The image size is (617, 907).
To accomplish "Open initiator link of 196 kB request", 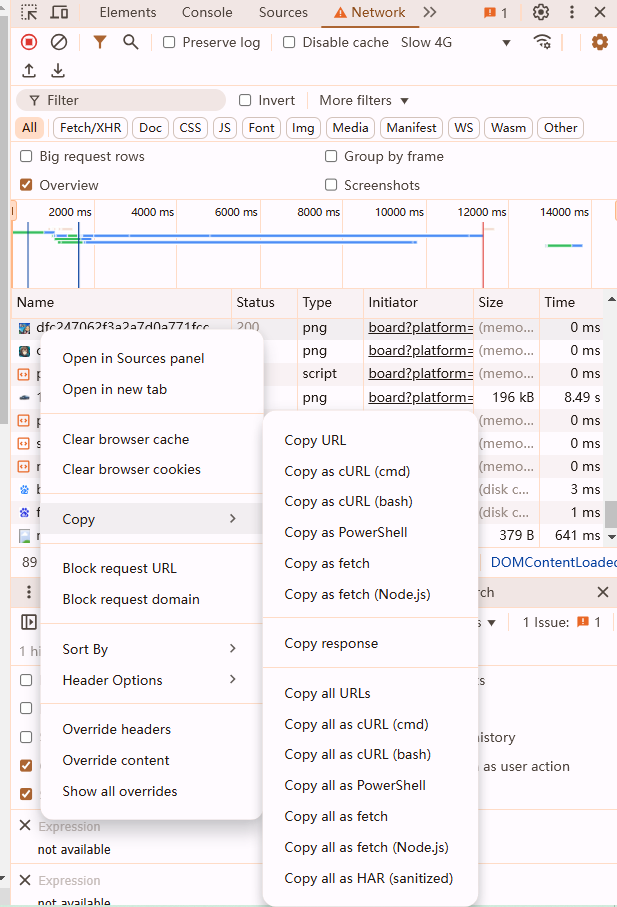I will coord(420,397).
